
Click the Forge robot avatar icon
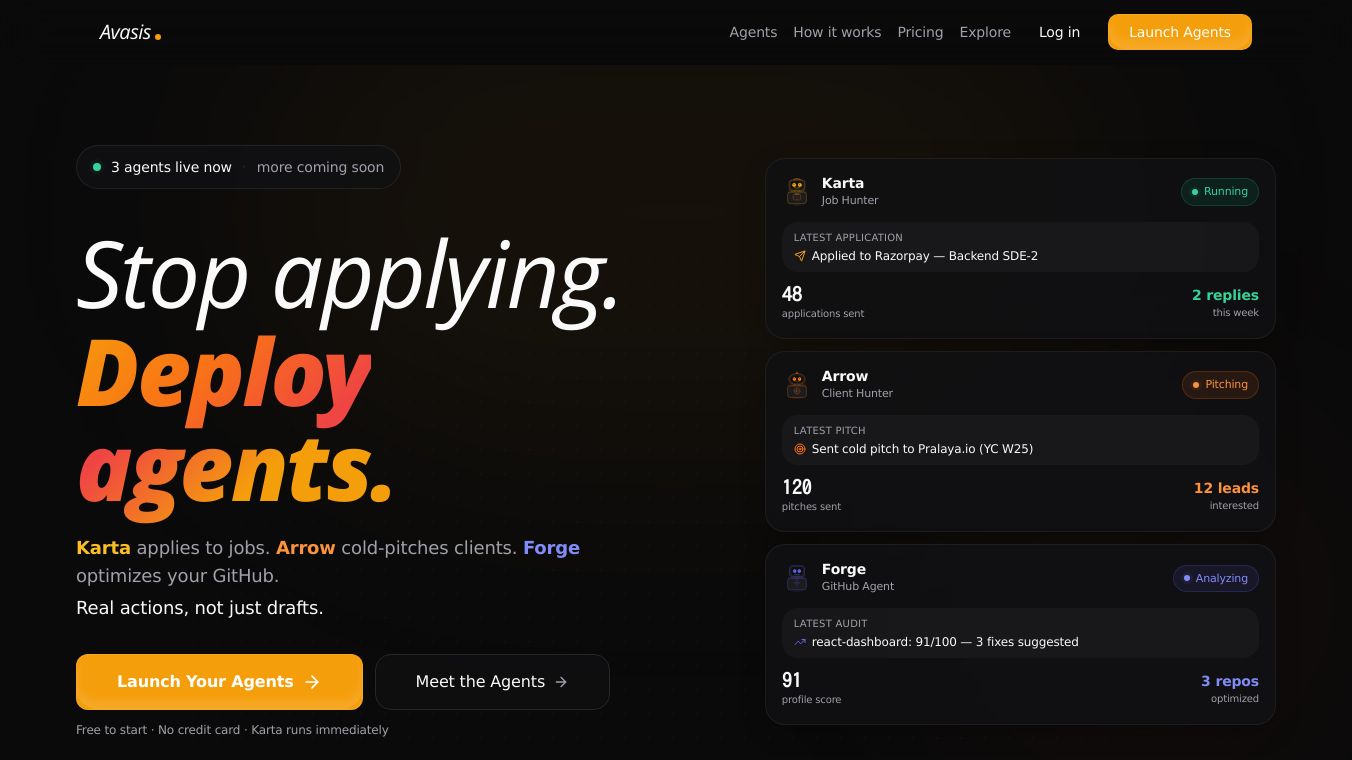pyautogui.click(x=797, y=577)
